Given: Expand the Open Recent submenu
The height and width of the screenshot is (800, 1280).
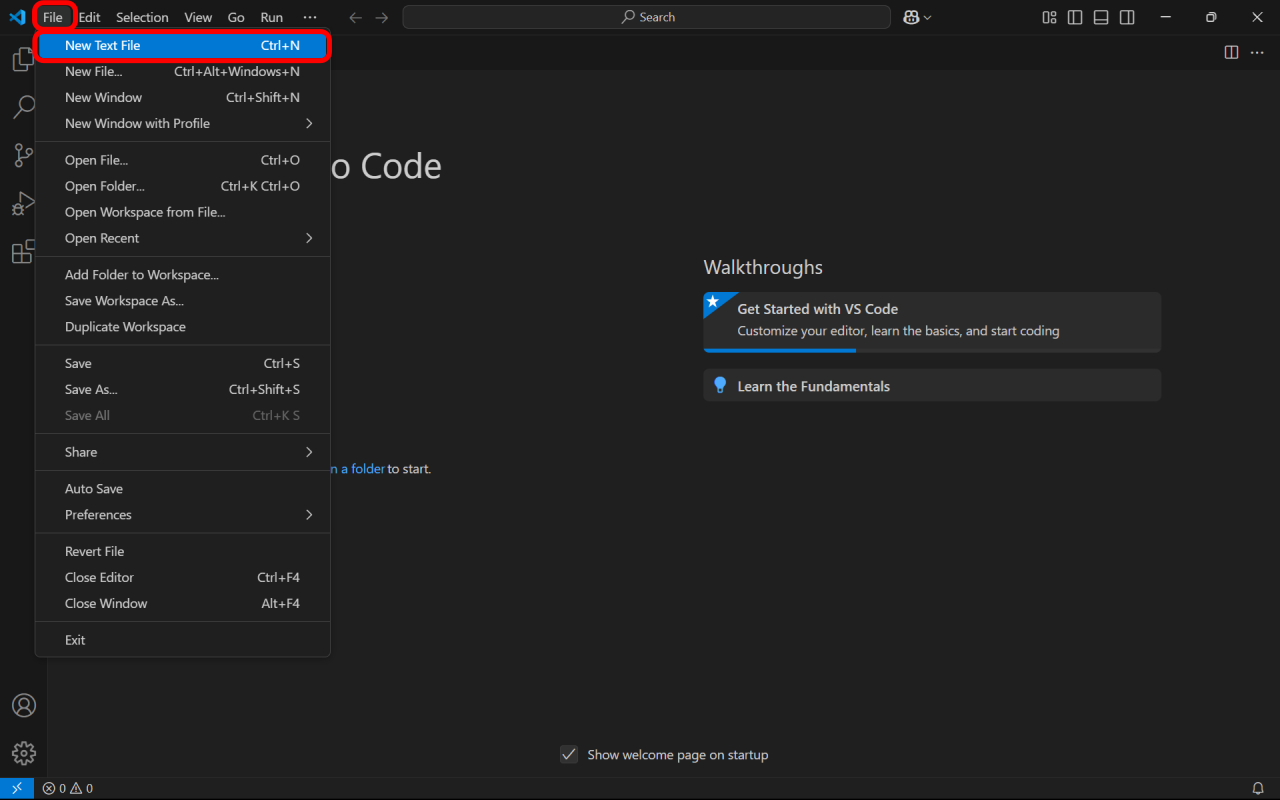Looking at the screenshot, I should tap(182, 238).
